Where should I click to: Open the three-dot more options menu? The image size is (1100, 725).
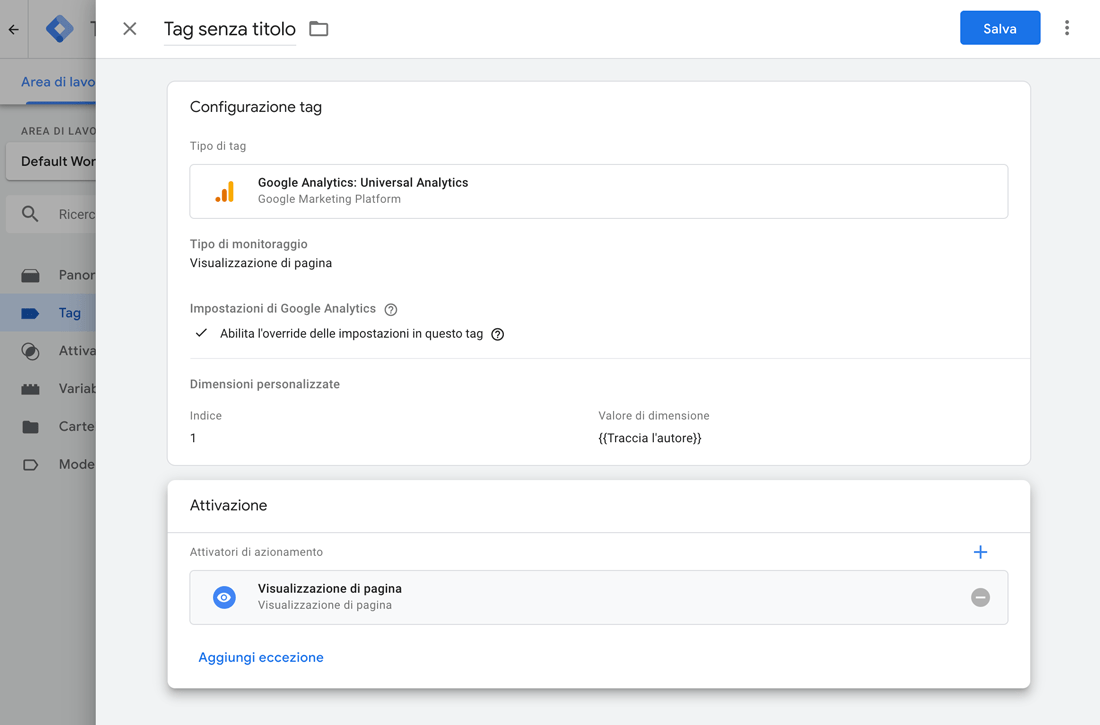pyautogui.click(x=1066, y=28)
